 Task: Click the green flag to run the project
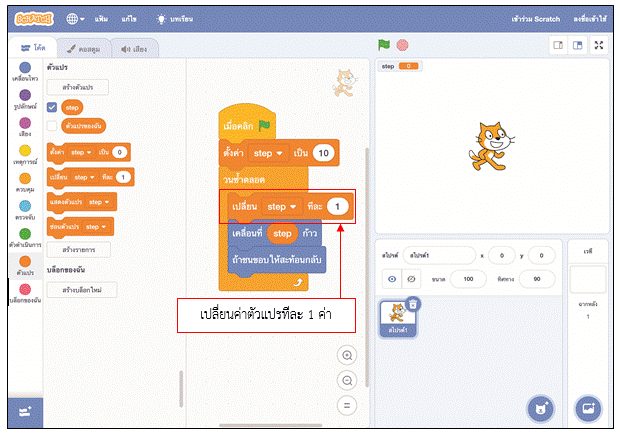tap(383, 45)
